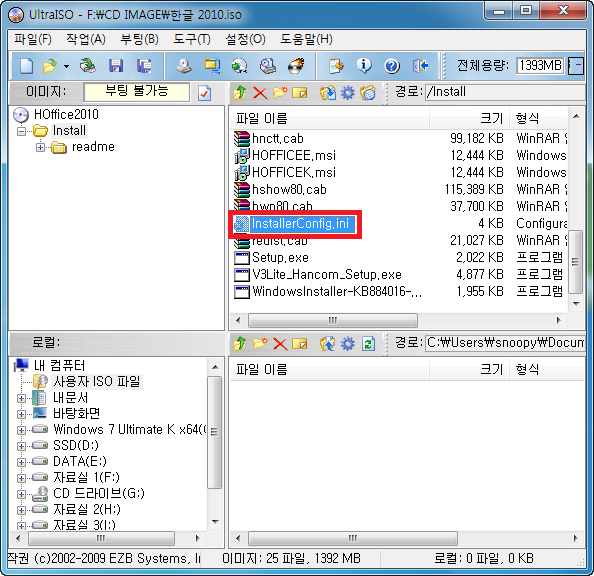Click the Make CD/DVD image toolbar icon

pos(184,66)
